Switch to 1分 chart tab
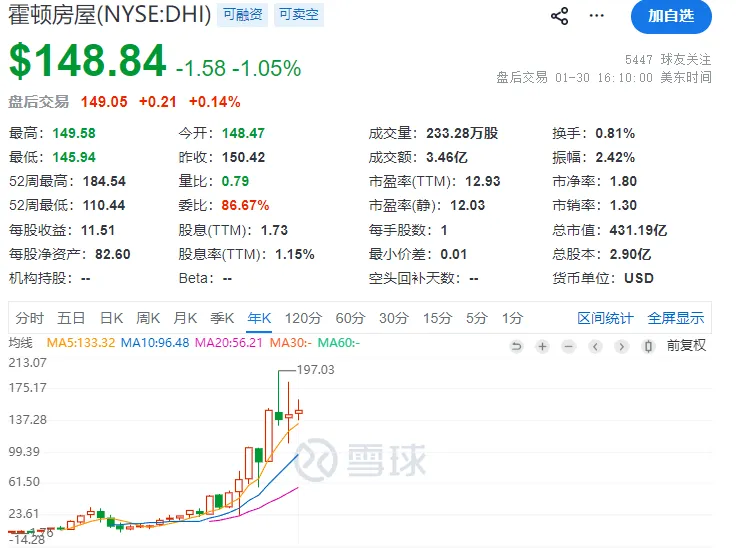 point(512,318)
